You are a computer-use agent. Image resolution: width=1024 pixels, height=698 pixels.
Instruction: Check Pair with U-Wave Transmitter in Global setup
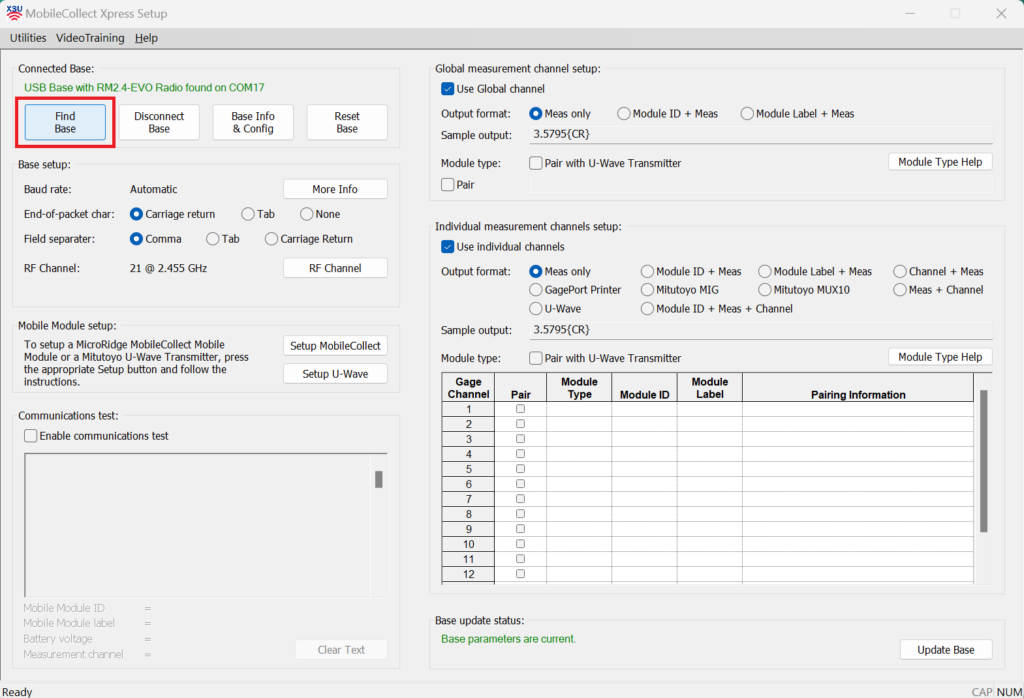point(536,163)
